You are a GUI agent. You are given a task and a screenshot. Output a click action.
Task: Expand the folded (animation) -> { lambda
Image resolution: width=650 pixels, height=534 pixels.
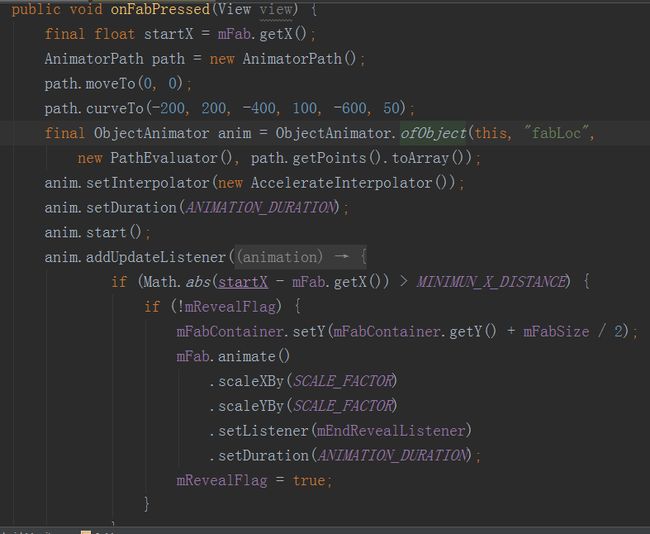point(301,257)
